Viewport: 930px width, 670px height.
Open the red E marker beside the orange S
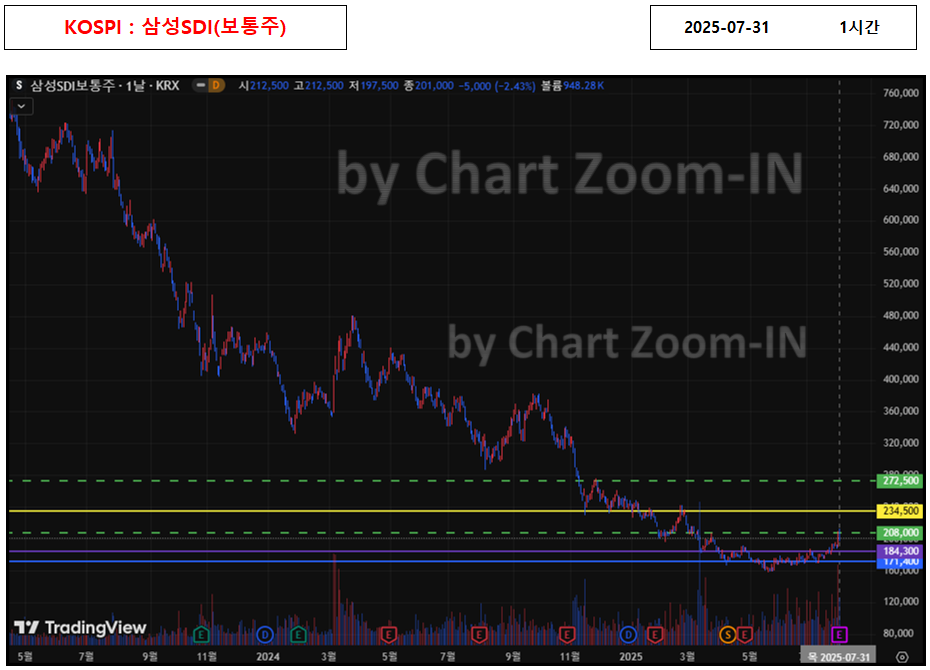[x=744, y=635]
